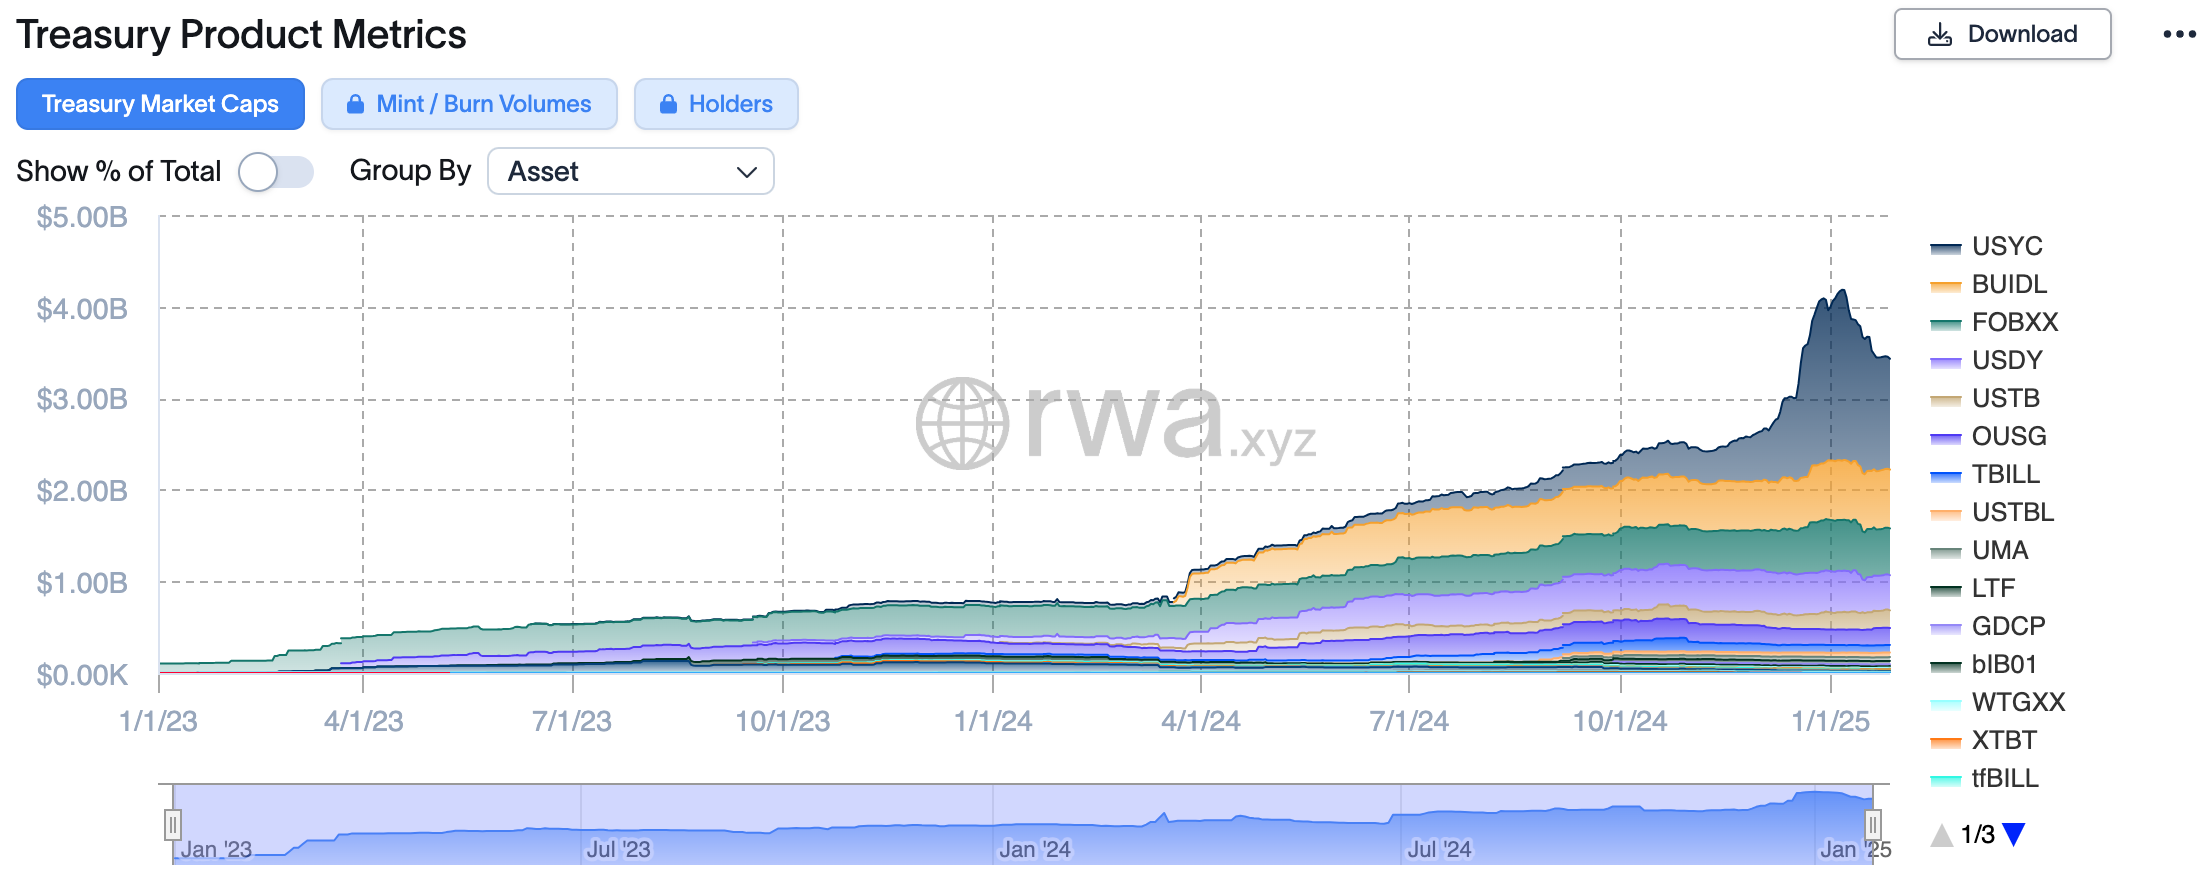The width and height of the screenshot is (2212, 874).
Task: Click the rwa.xyz globe watermark logo
Action: (962, 423)
